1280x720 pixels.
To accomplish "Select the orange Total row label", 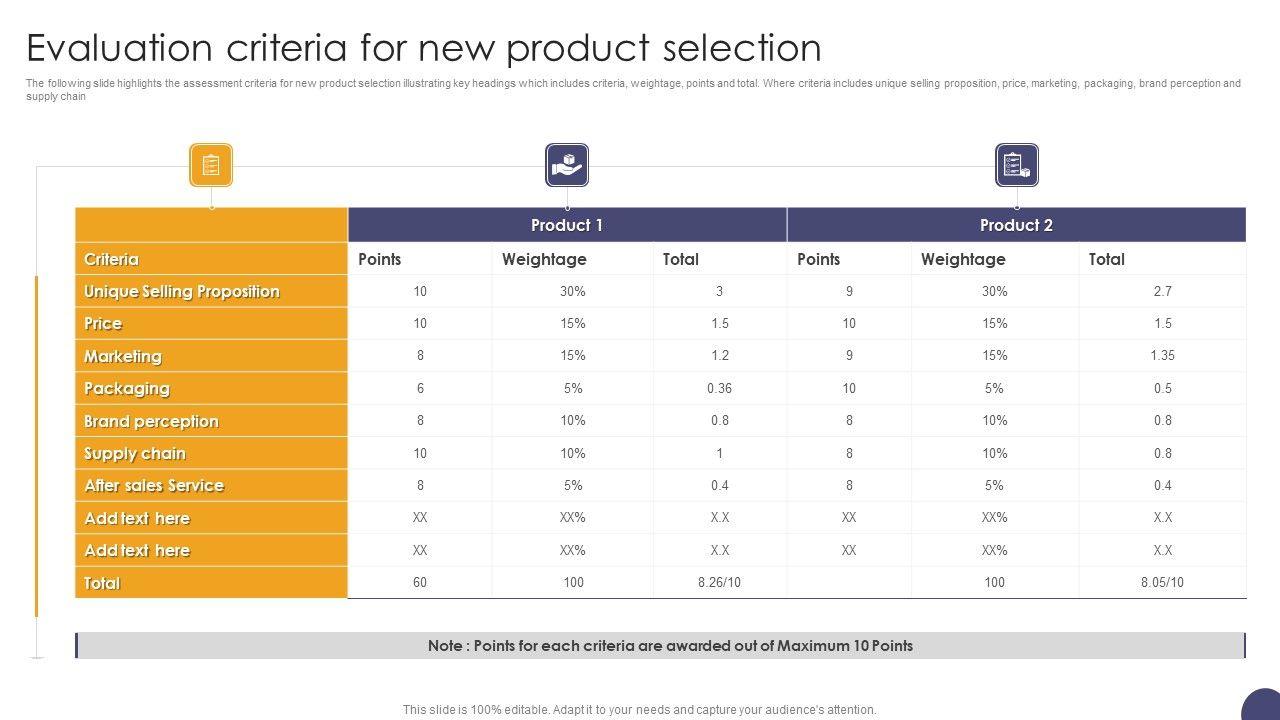I will click(102, 583).
